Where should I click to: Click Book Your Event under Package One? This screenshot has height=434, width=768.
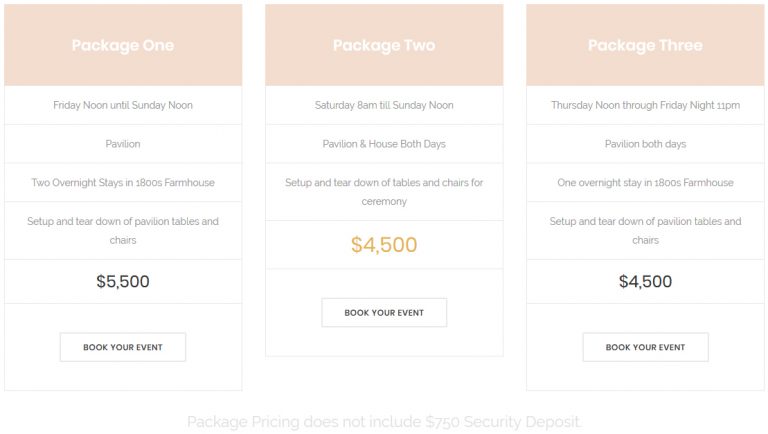point(122,347)
